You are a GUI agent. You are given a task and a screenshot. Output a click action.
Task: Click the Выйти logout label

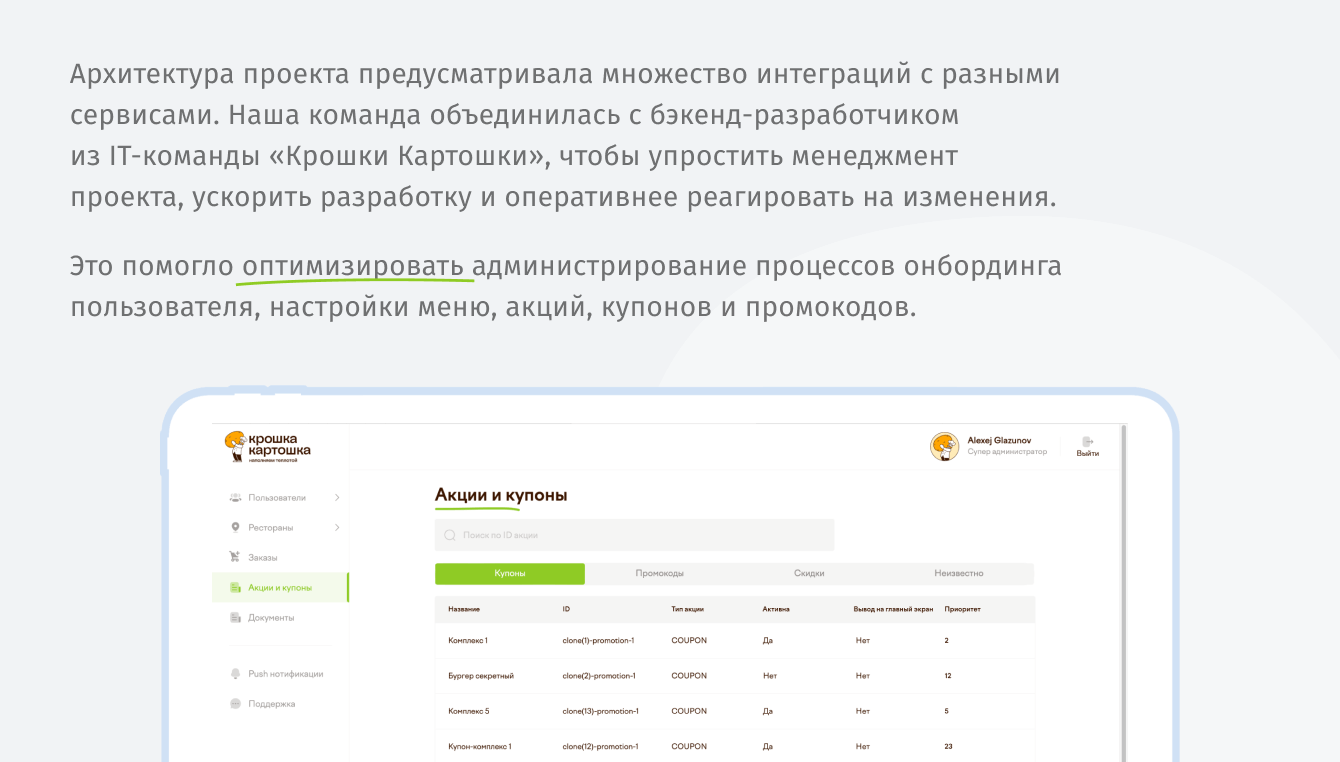coord(1088,454)
